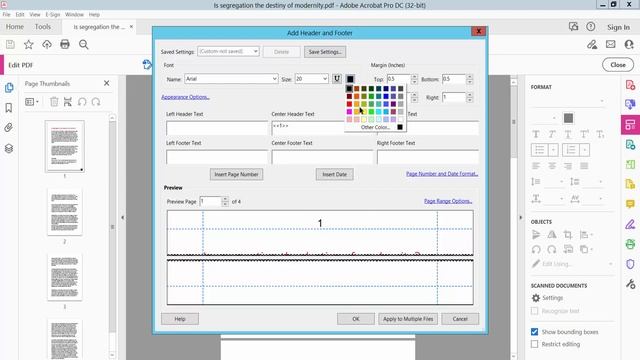
Task: Open the thumbnails options dropdown menu
Action: pyautogui.click(x=32, y=102)
